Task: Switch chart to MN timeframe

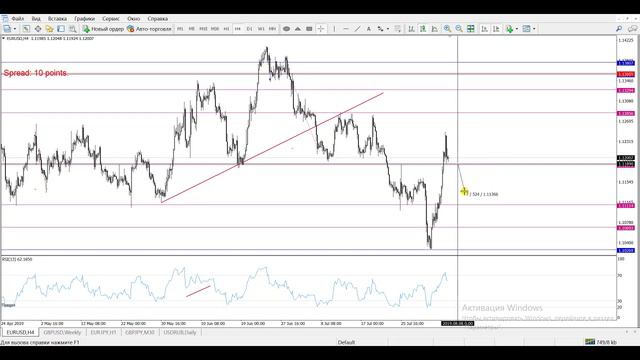Action: 272,29
